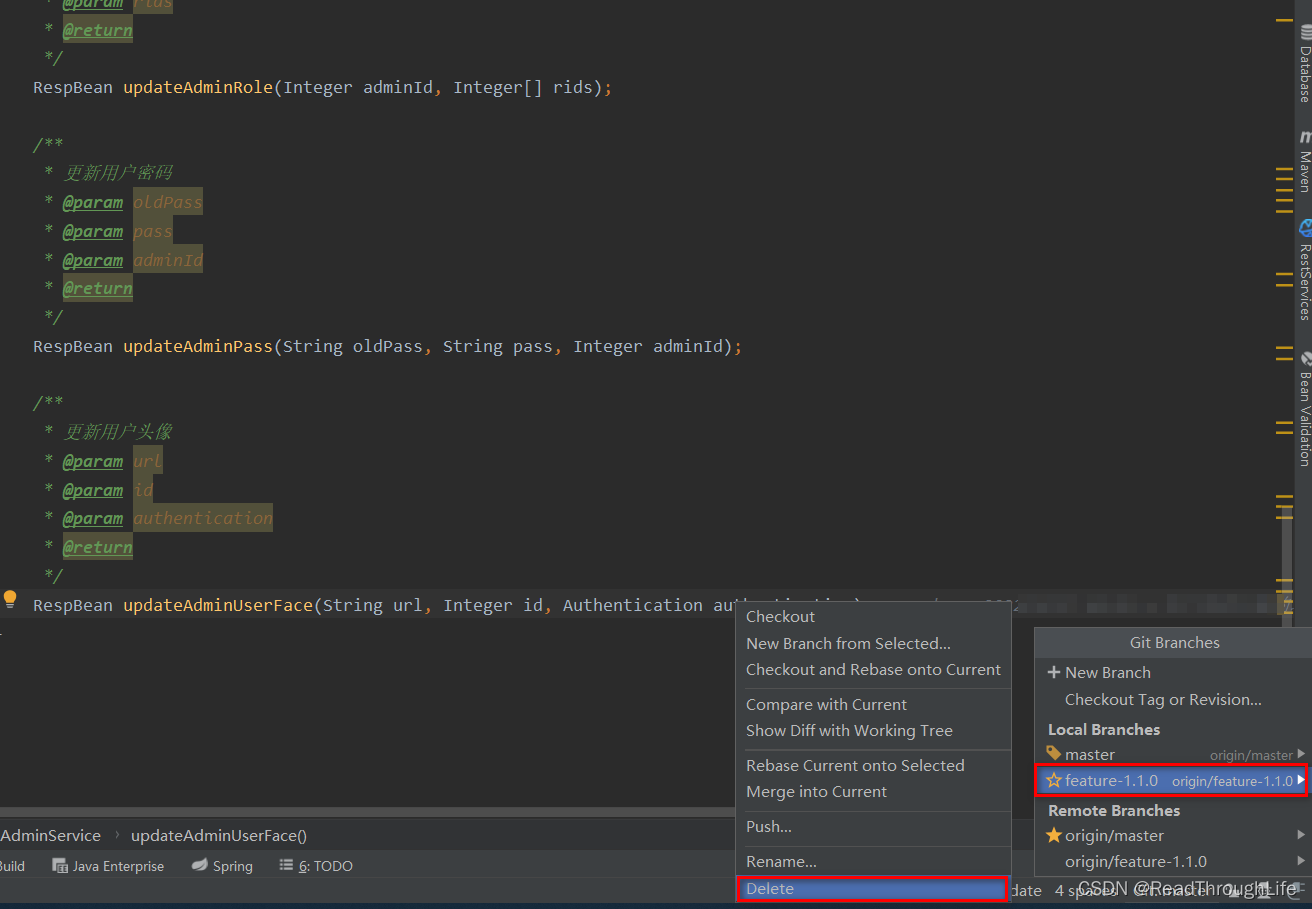The width and height of the screenshot is (1312, 909).
Task: Open the Spring tool window
Action: pyautogui.click(x=222, y=866)
